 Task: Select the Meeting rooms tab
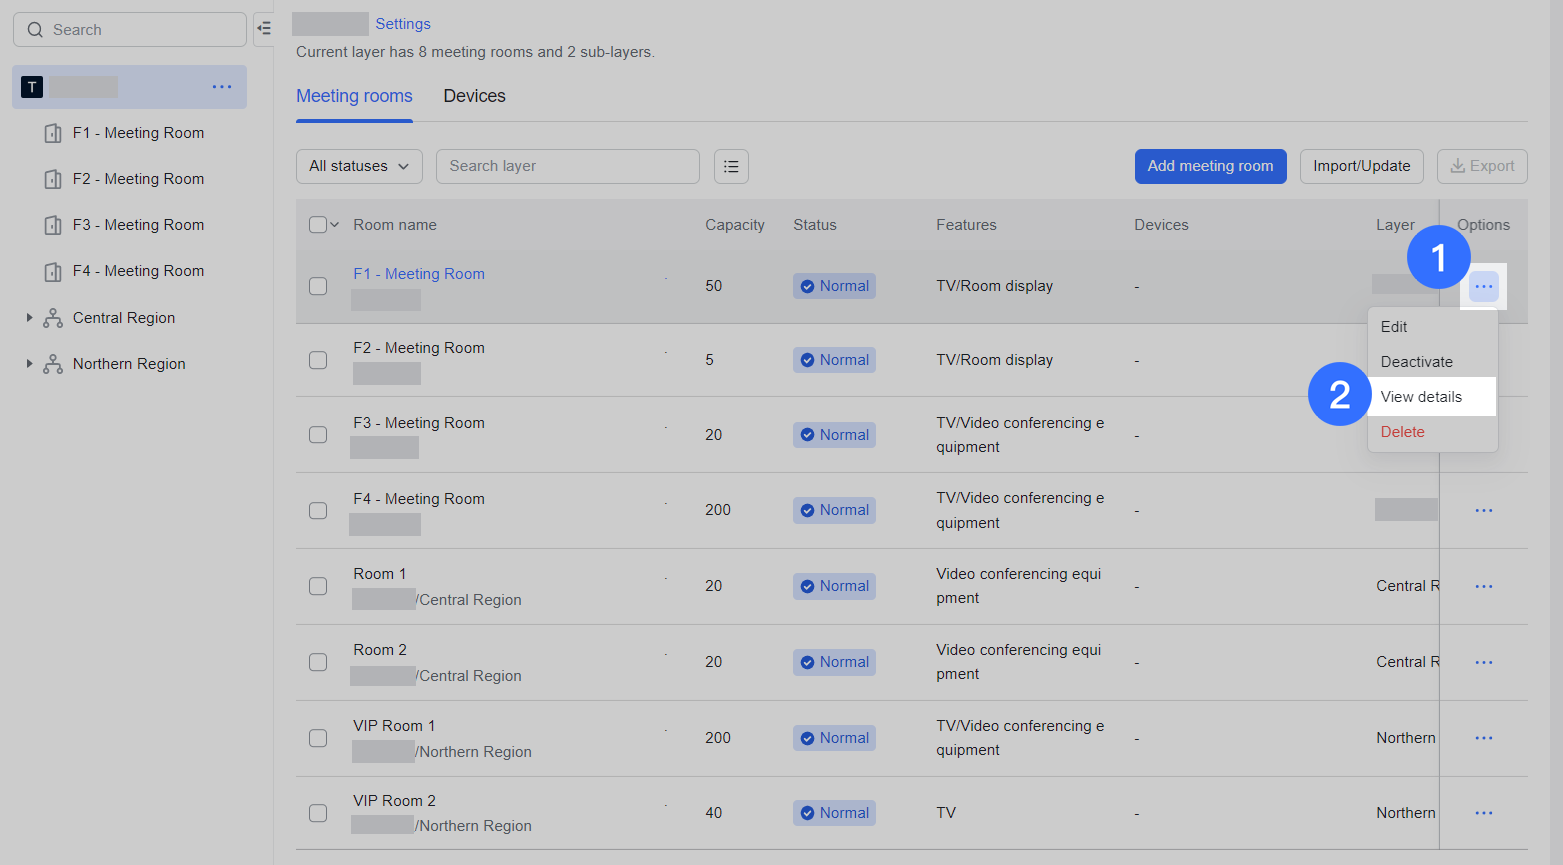point(354,96)
